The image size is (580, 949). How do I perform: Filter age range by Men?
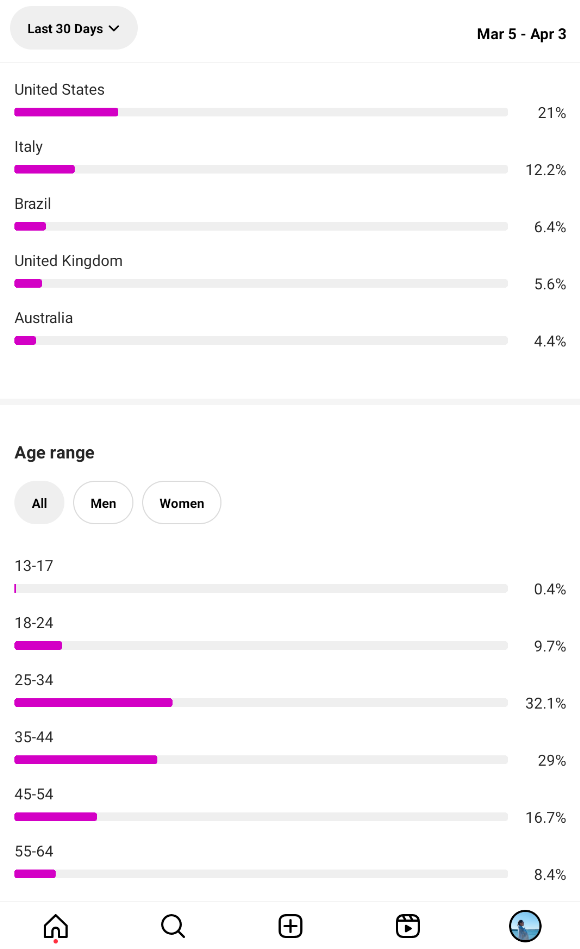point(103,503)
